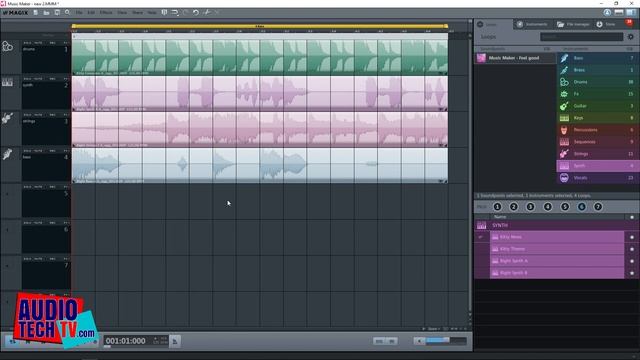Select Sequences instrument category
Screen dimensions: 640x360
tap(597, 142)
